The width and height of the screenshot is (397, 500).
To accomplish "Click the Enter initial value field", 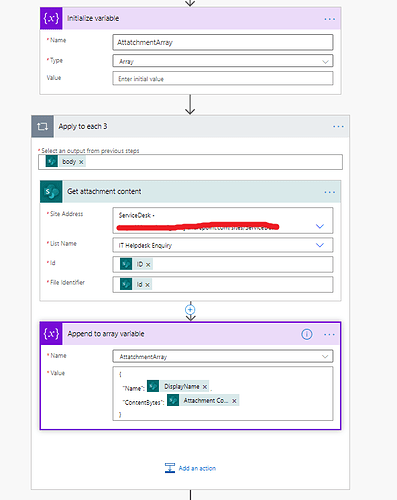I will (x=223, y=79).
